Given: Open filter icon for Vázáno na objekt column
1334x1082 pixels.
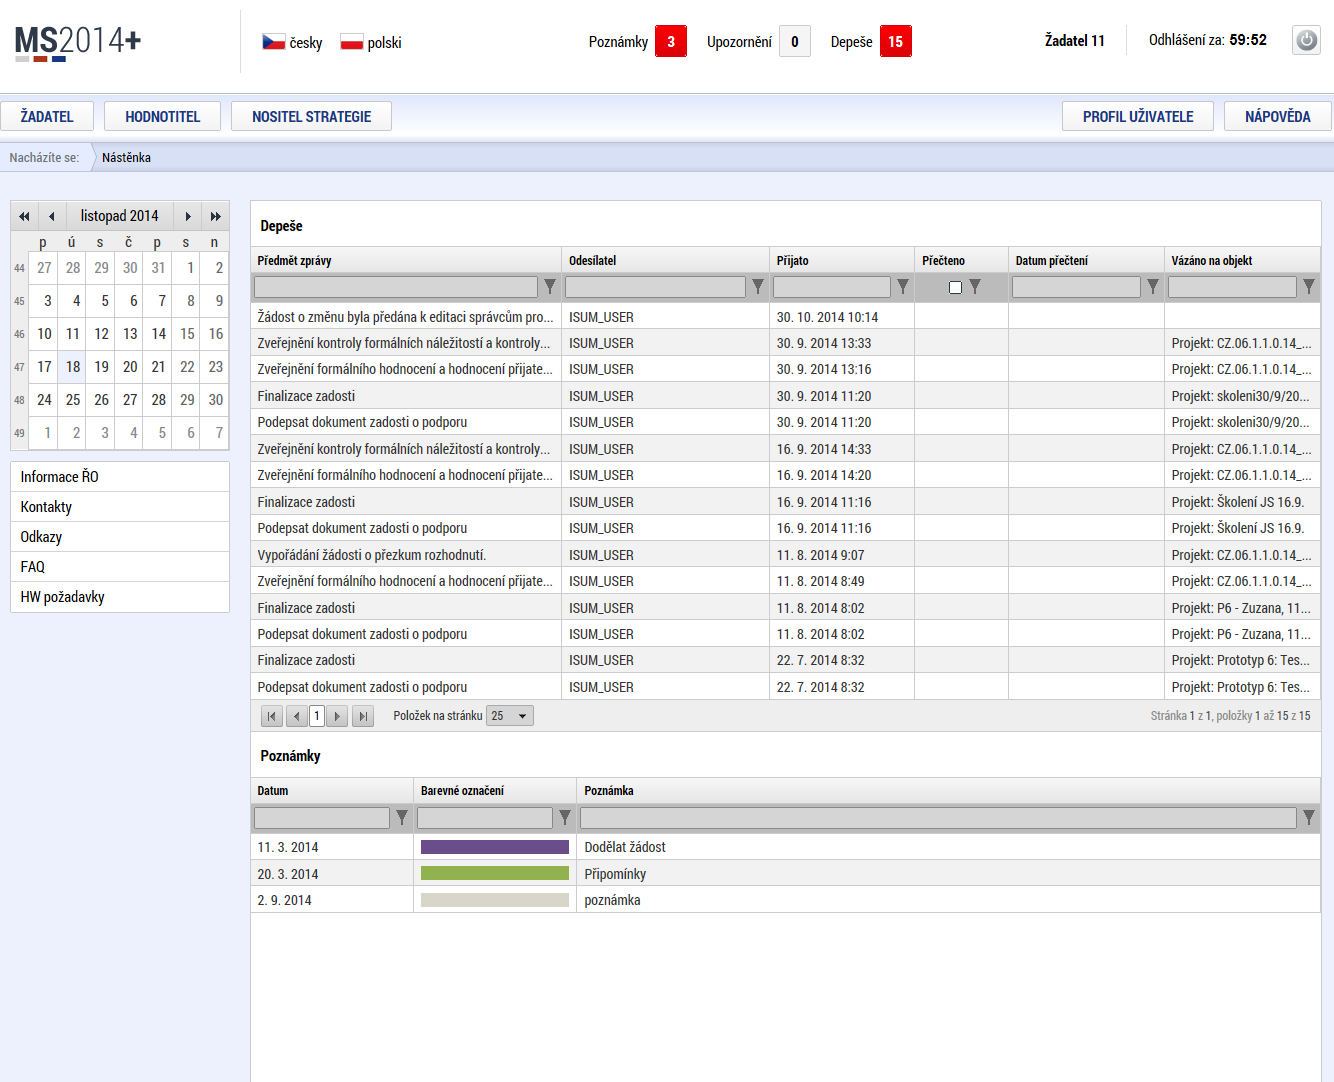Looking at the screenshot, I should pos(1308,287).
